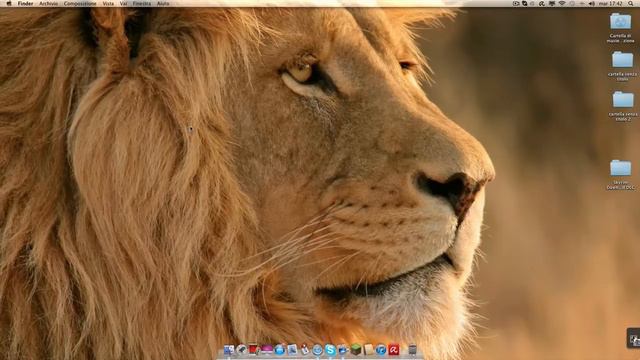Open the Vai menu

(124, 3)
